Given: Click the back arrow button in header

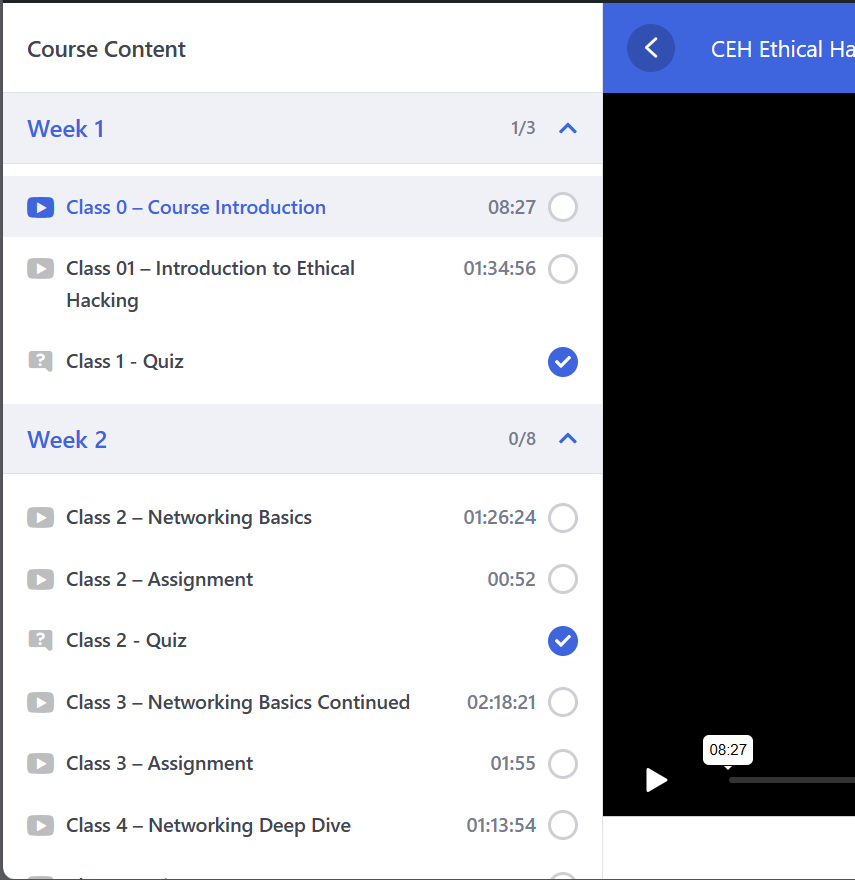Looking at the screenshot, I should (651, 48).
